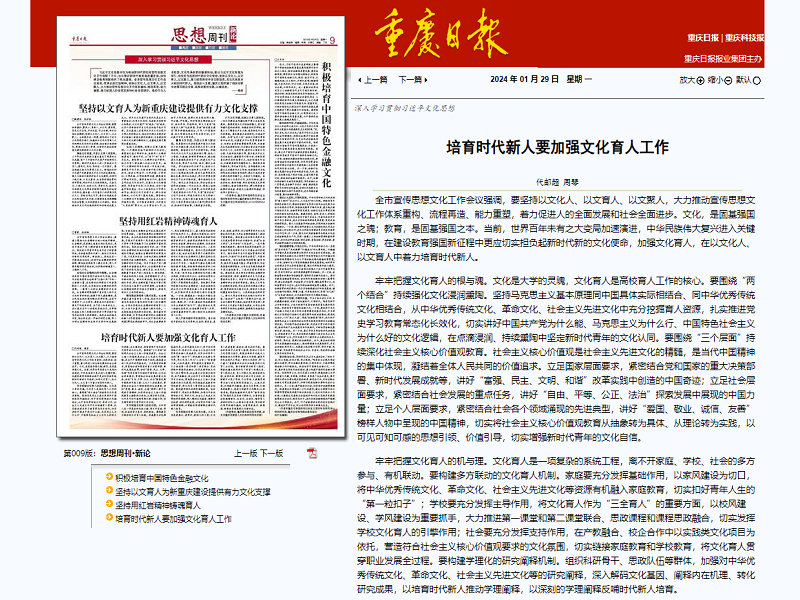Go to previous page 上一版
The height and width of the screenshot is (600, 800).
(x=245, y=453)
